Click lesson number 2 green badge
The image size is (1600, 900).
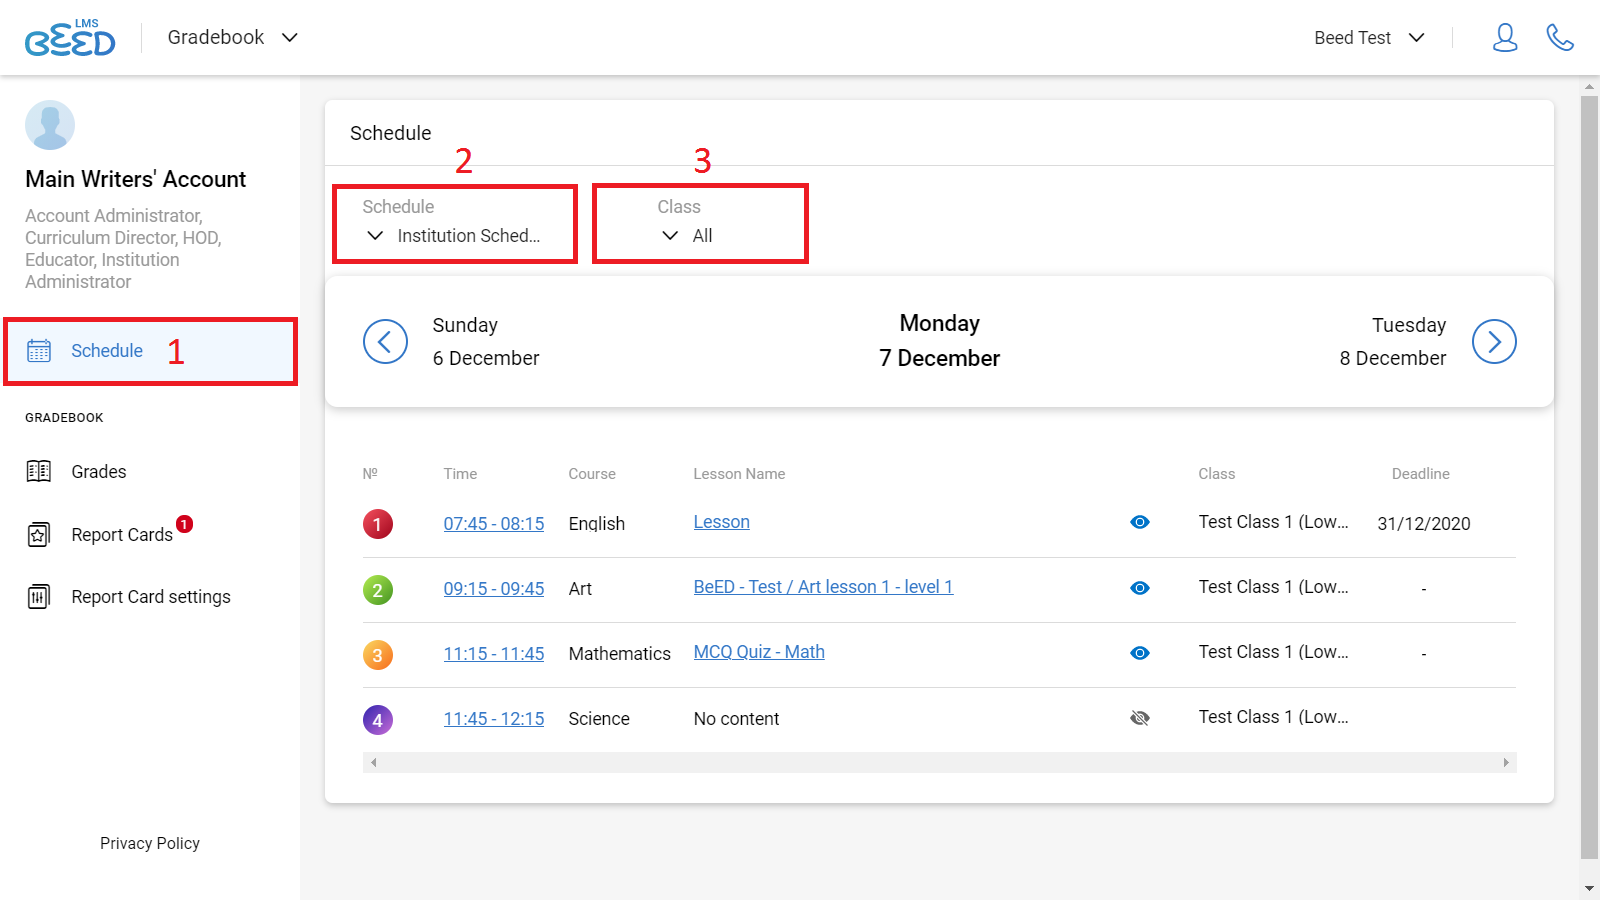pyautogui.click(x=378, y=590)
